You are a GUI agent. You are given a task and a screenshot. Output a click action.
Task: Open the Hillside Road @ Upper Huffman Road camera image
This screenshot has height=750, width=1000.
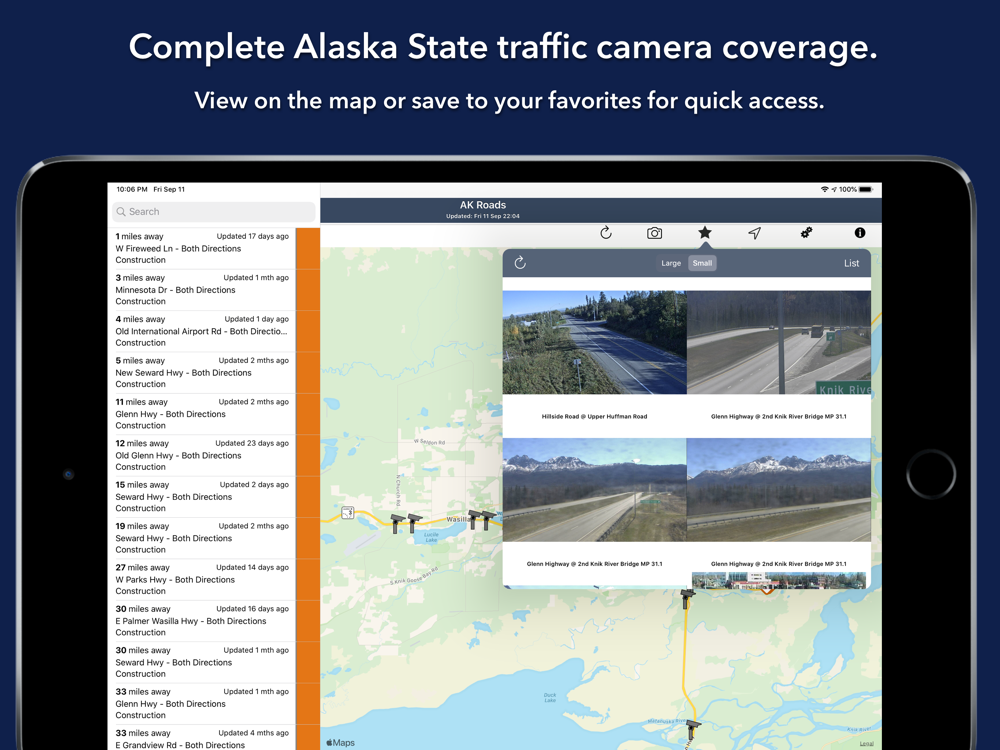(594, 342)
